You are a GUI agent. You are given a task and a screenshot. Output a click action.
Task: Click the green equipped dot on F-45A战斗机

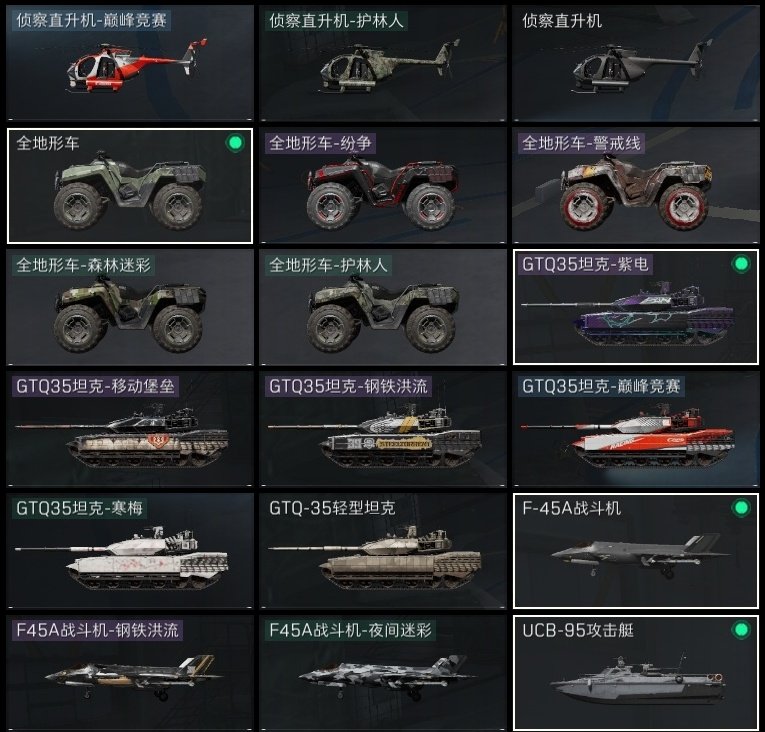tap(741, 508)
